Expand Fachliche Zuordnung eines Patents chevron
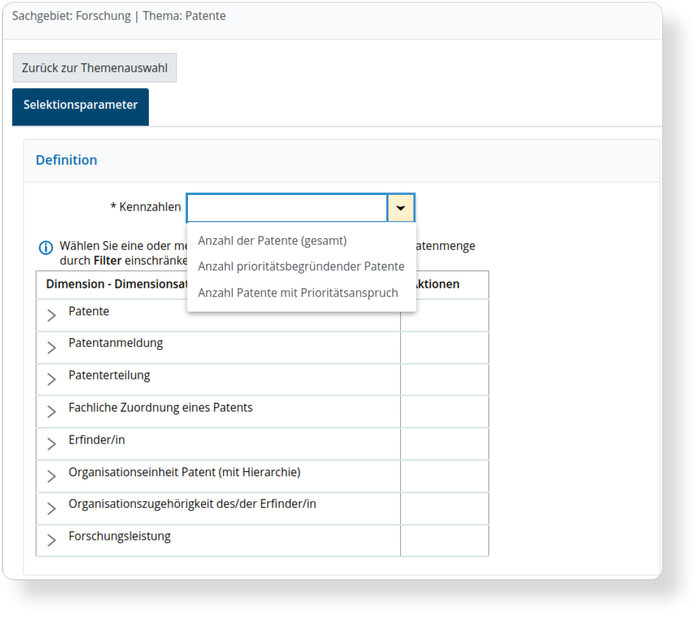 (x=52, y=411)
